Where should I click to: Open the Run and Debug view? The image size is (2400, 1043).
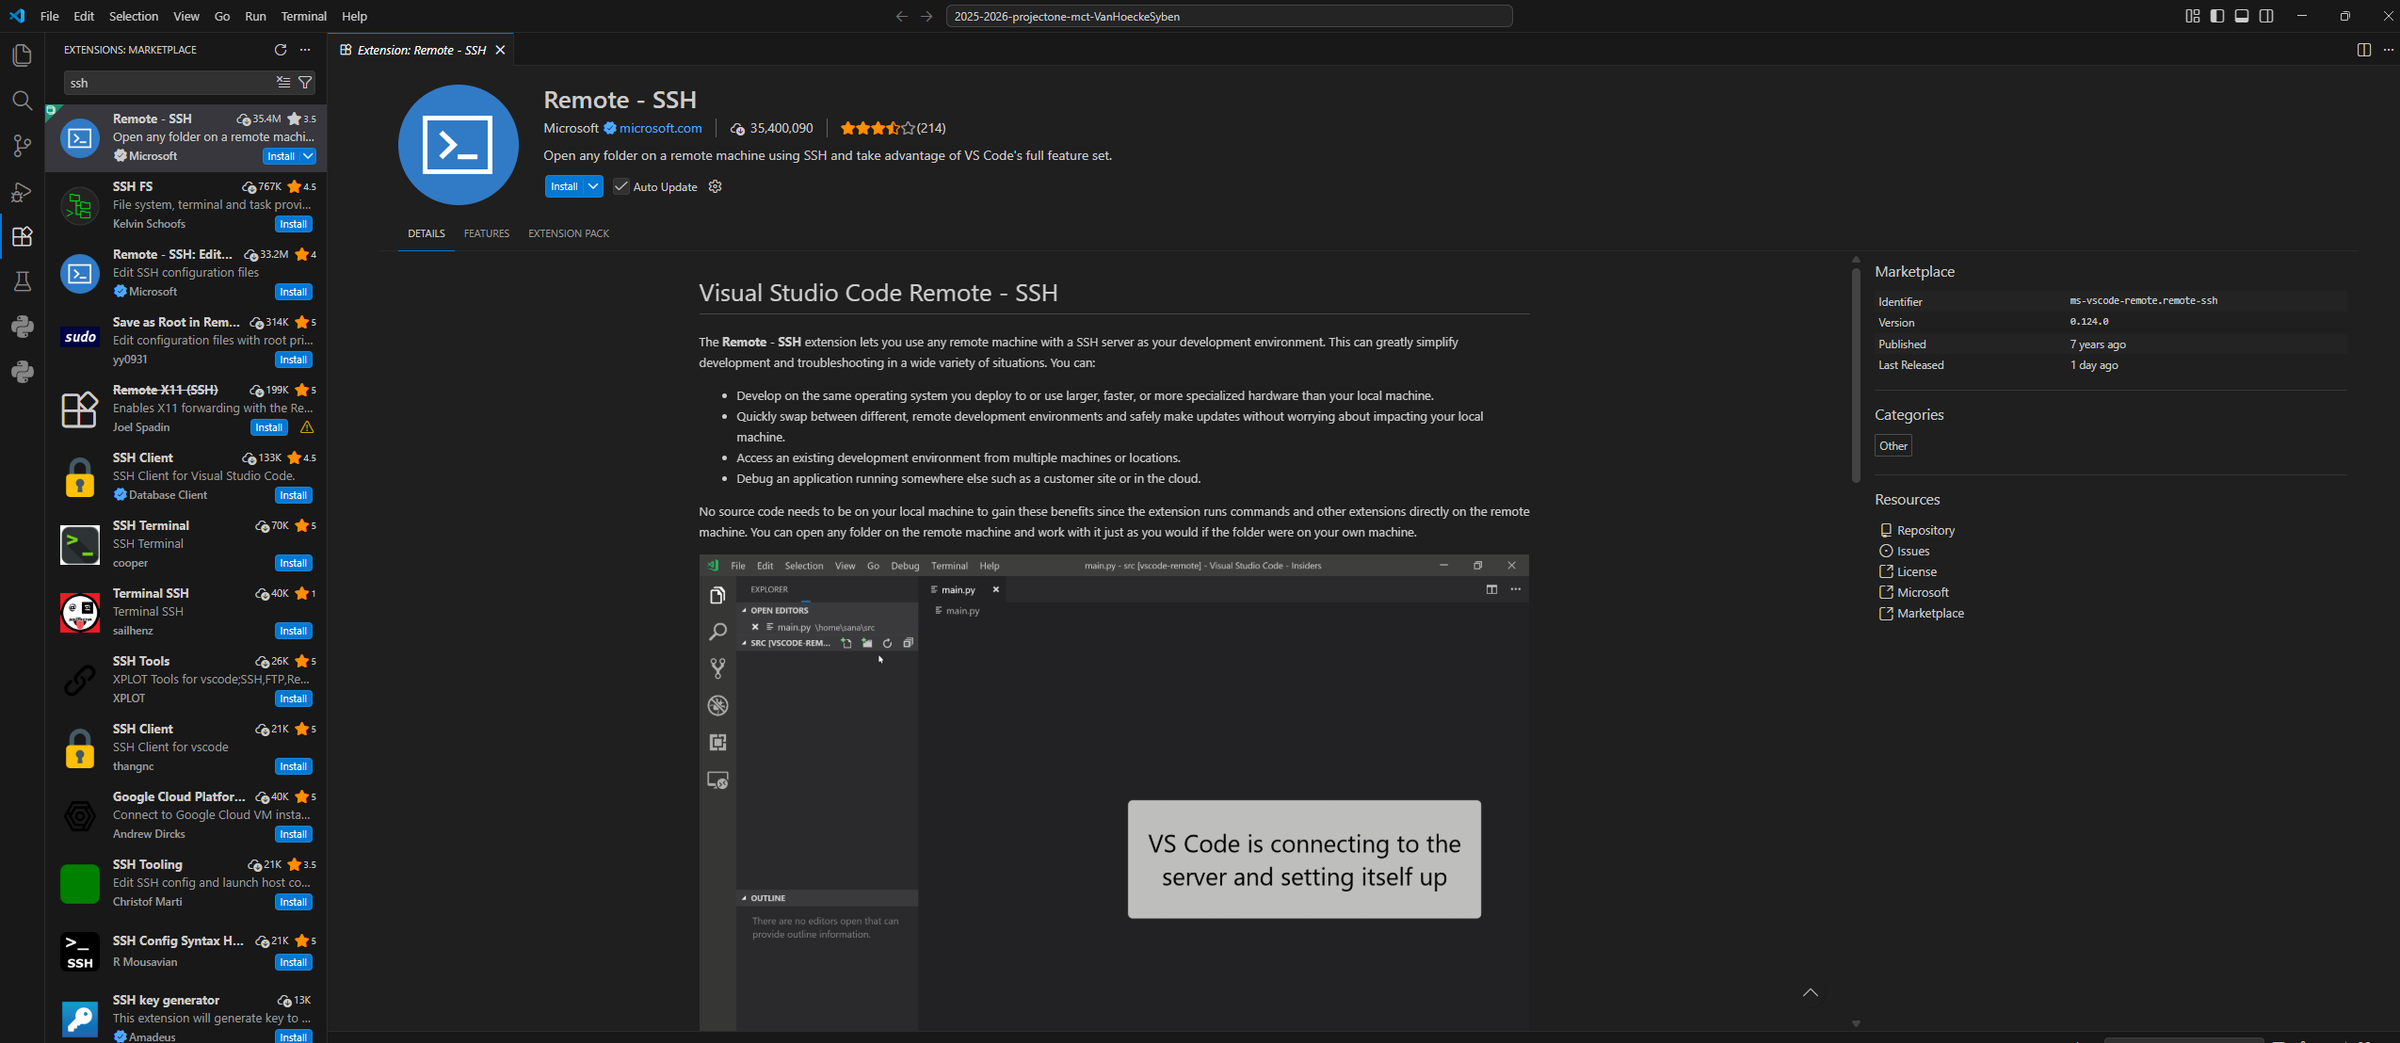click(x=22, y=191)
